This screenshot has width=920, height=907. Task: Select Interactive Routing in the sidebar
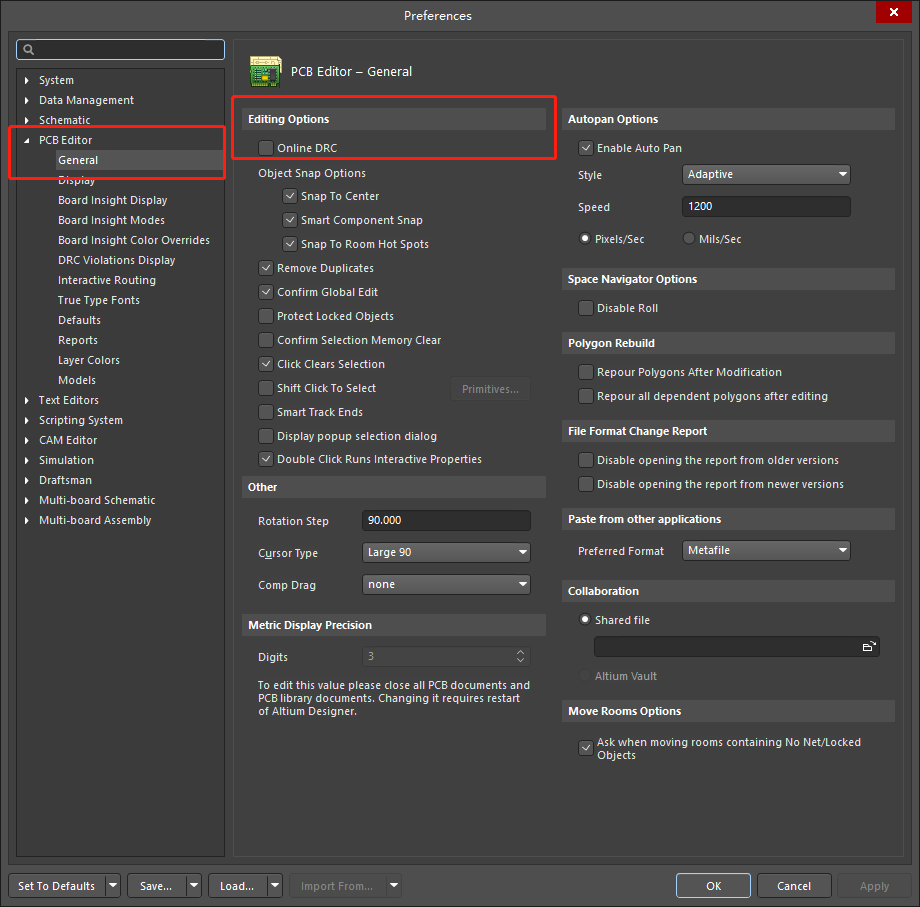tap(104, 279)
